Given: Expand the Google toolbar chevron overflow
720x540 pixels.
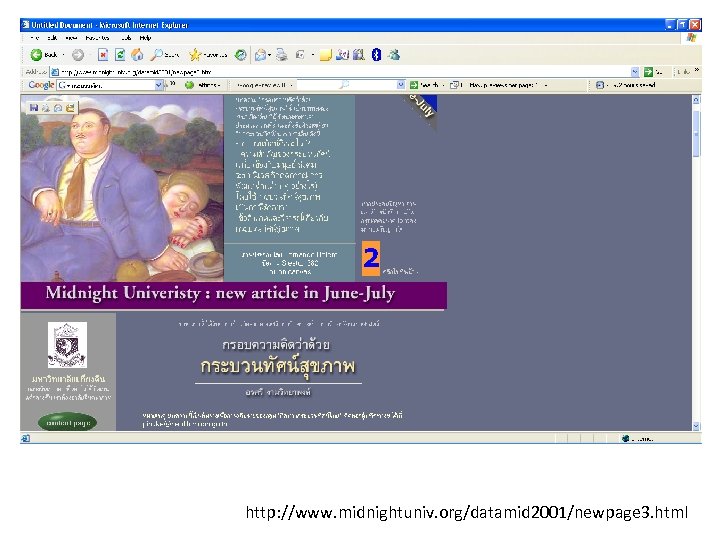Looking at the screenshot, I should click(x=173, y=84).
